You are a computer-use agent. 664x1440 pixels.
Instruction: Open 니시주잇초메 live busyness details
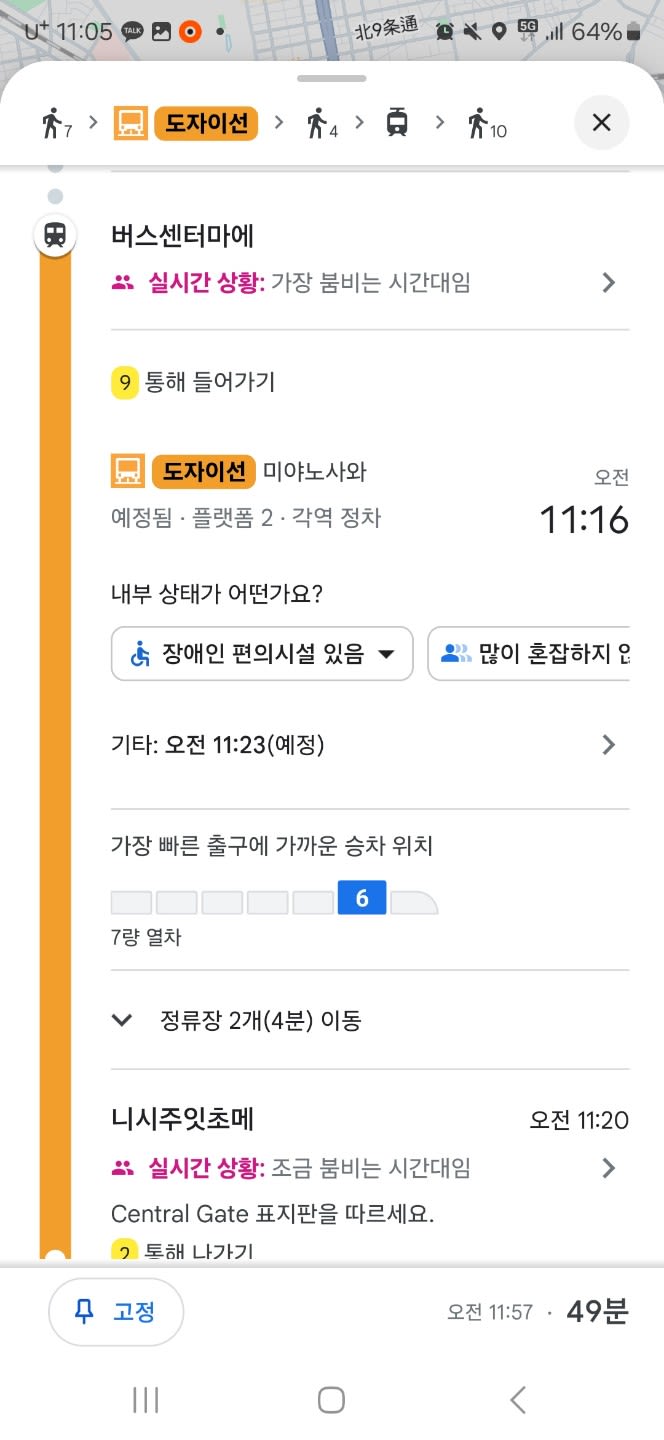370,1168
